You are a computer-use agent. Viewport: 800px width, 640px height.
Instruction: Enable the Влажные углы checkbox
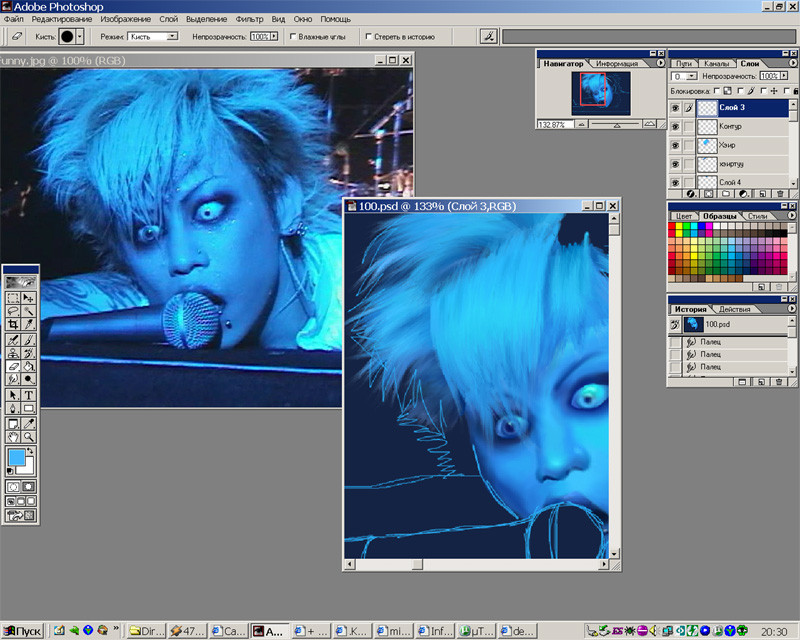(293, 37)
